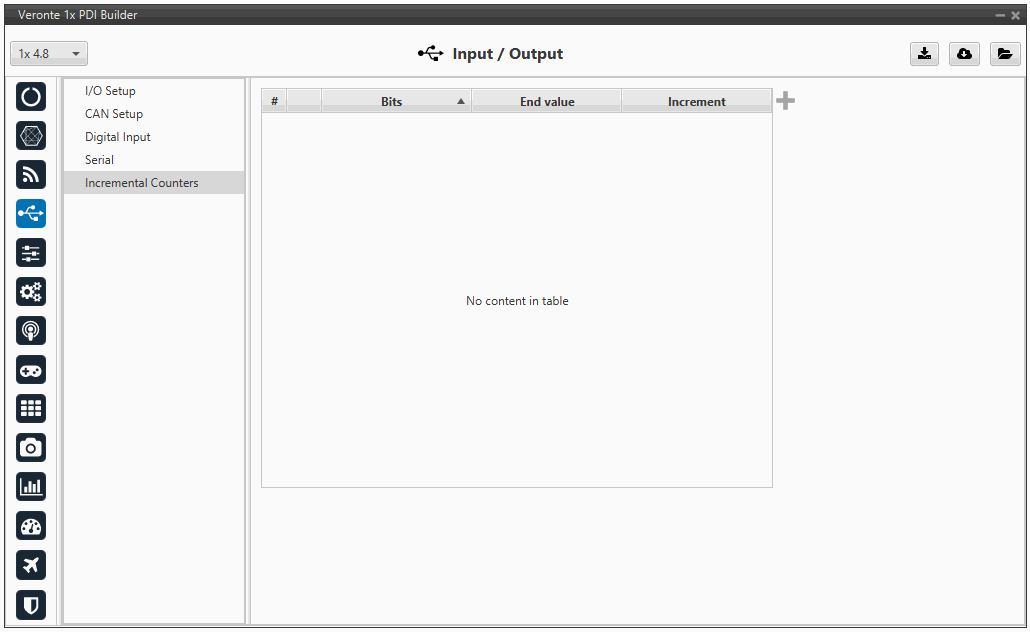Expand the 1x 4.8 version dropdown
Screen dimensions: 1030x632
(49, 54)
